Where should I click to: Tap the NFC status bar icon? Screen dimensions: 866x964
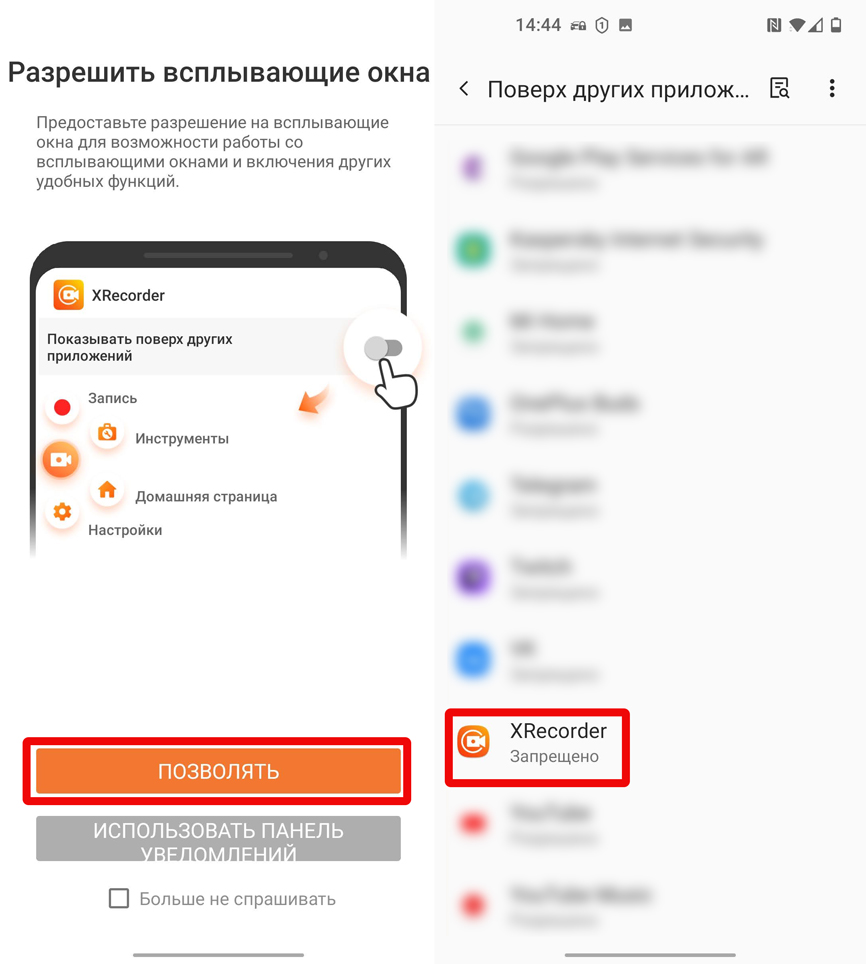coord(774,25)
